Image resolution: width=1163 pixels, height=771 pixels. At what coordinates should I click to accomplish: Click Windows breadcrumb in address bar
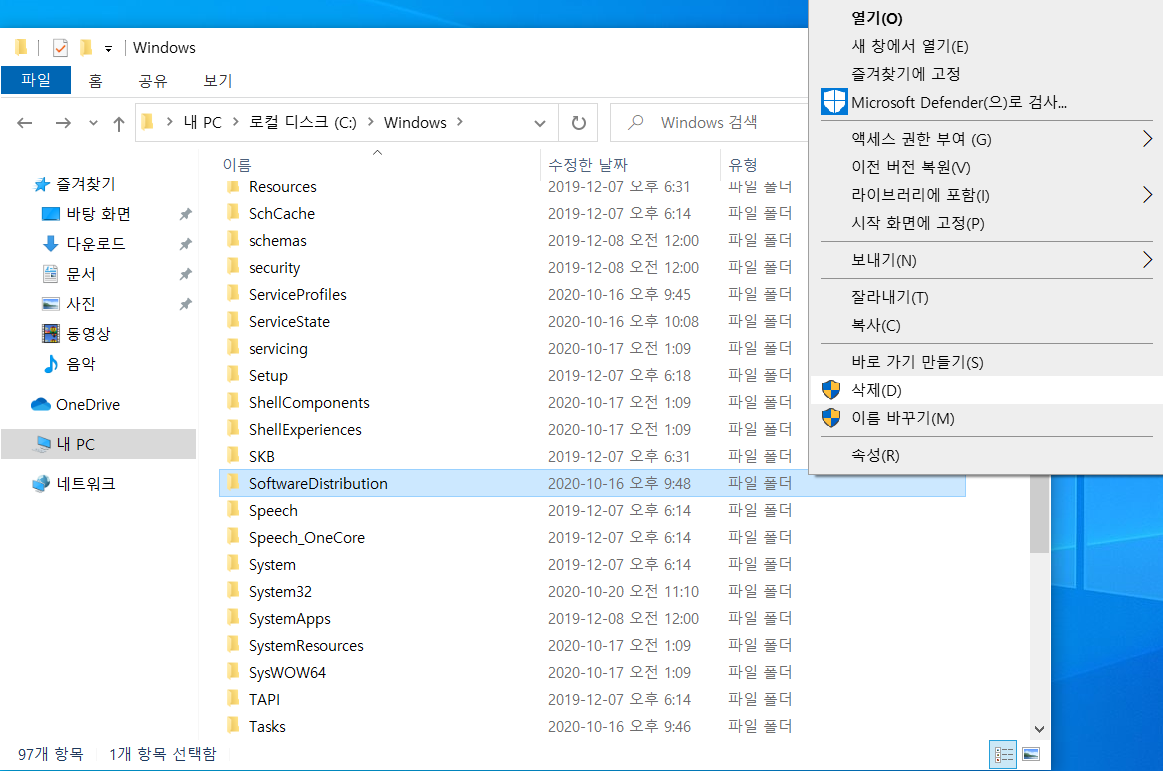[x=415, y=122]
